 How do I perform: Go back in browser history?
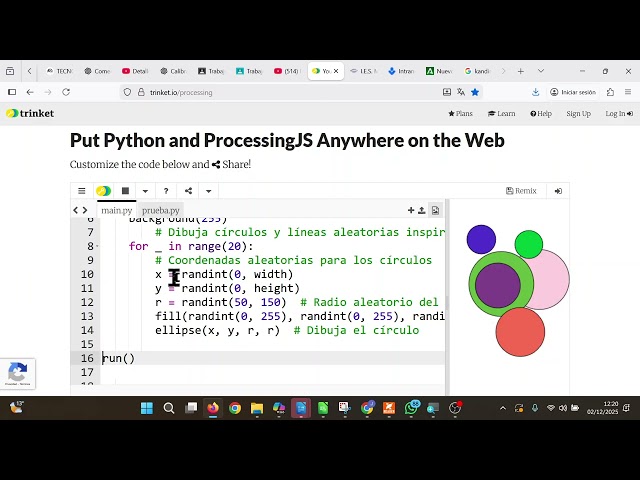coord(30,92)
